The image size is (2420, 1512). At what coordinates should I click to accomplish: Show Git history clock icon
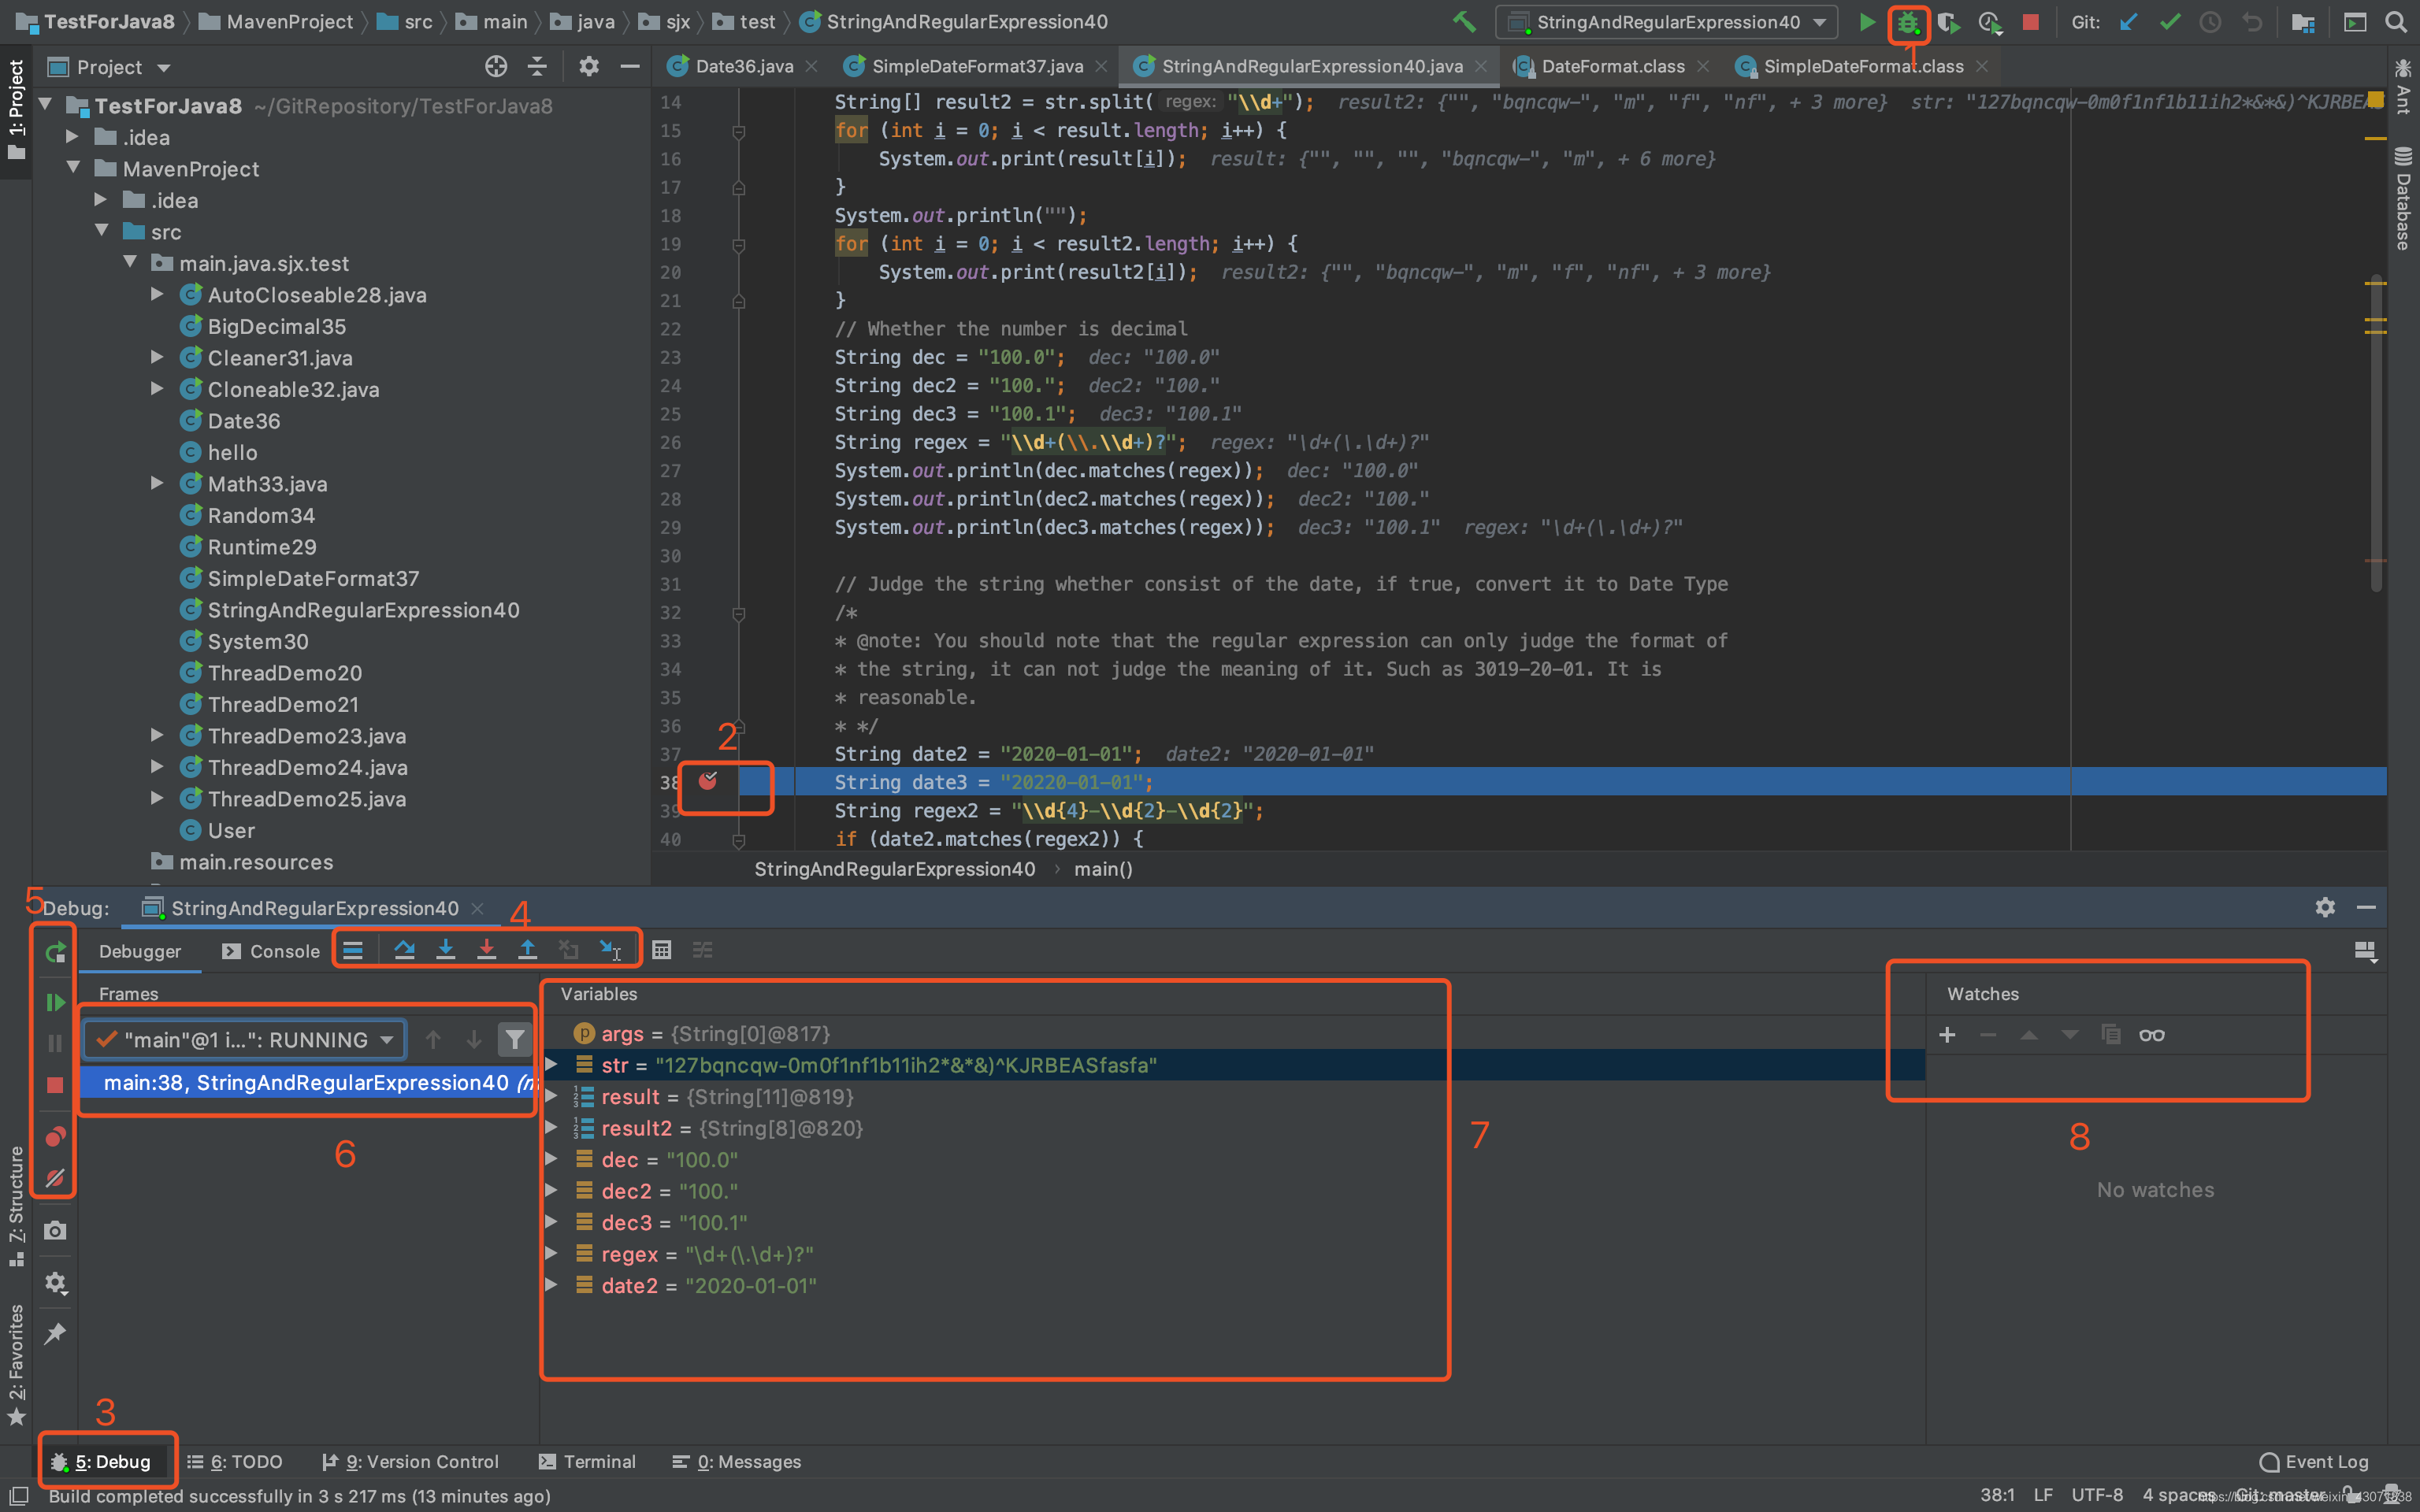(x=2210, y=22)
